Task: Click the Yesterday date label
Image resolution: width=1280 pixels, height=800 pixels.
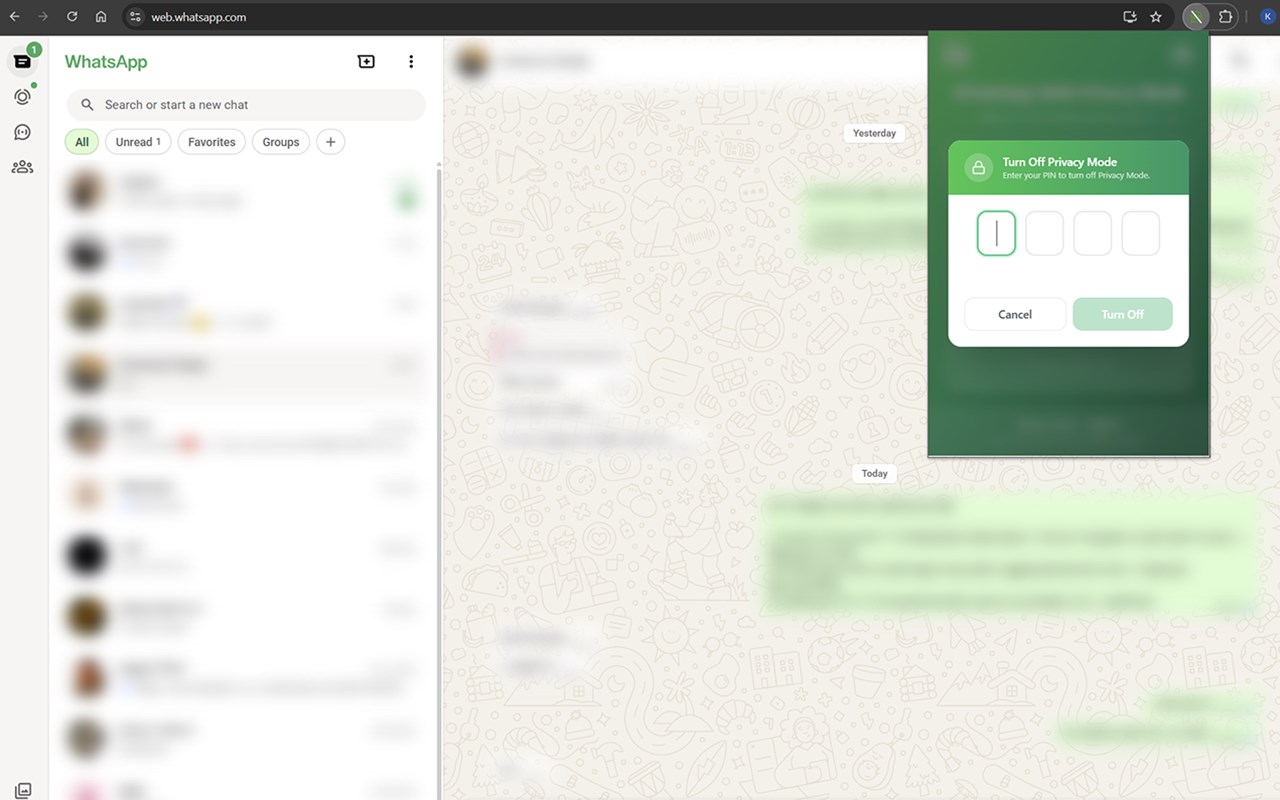Action: coord(875,133)
